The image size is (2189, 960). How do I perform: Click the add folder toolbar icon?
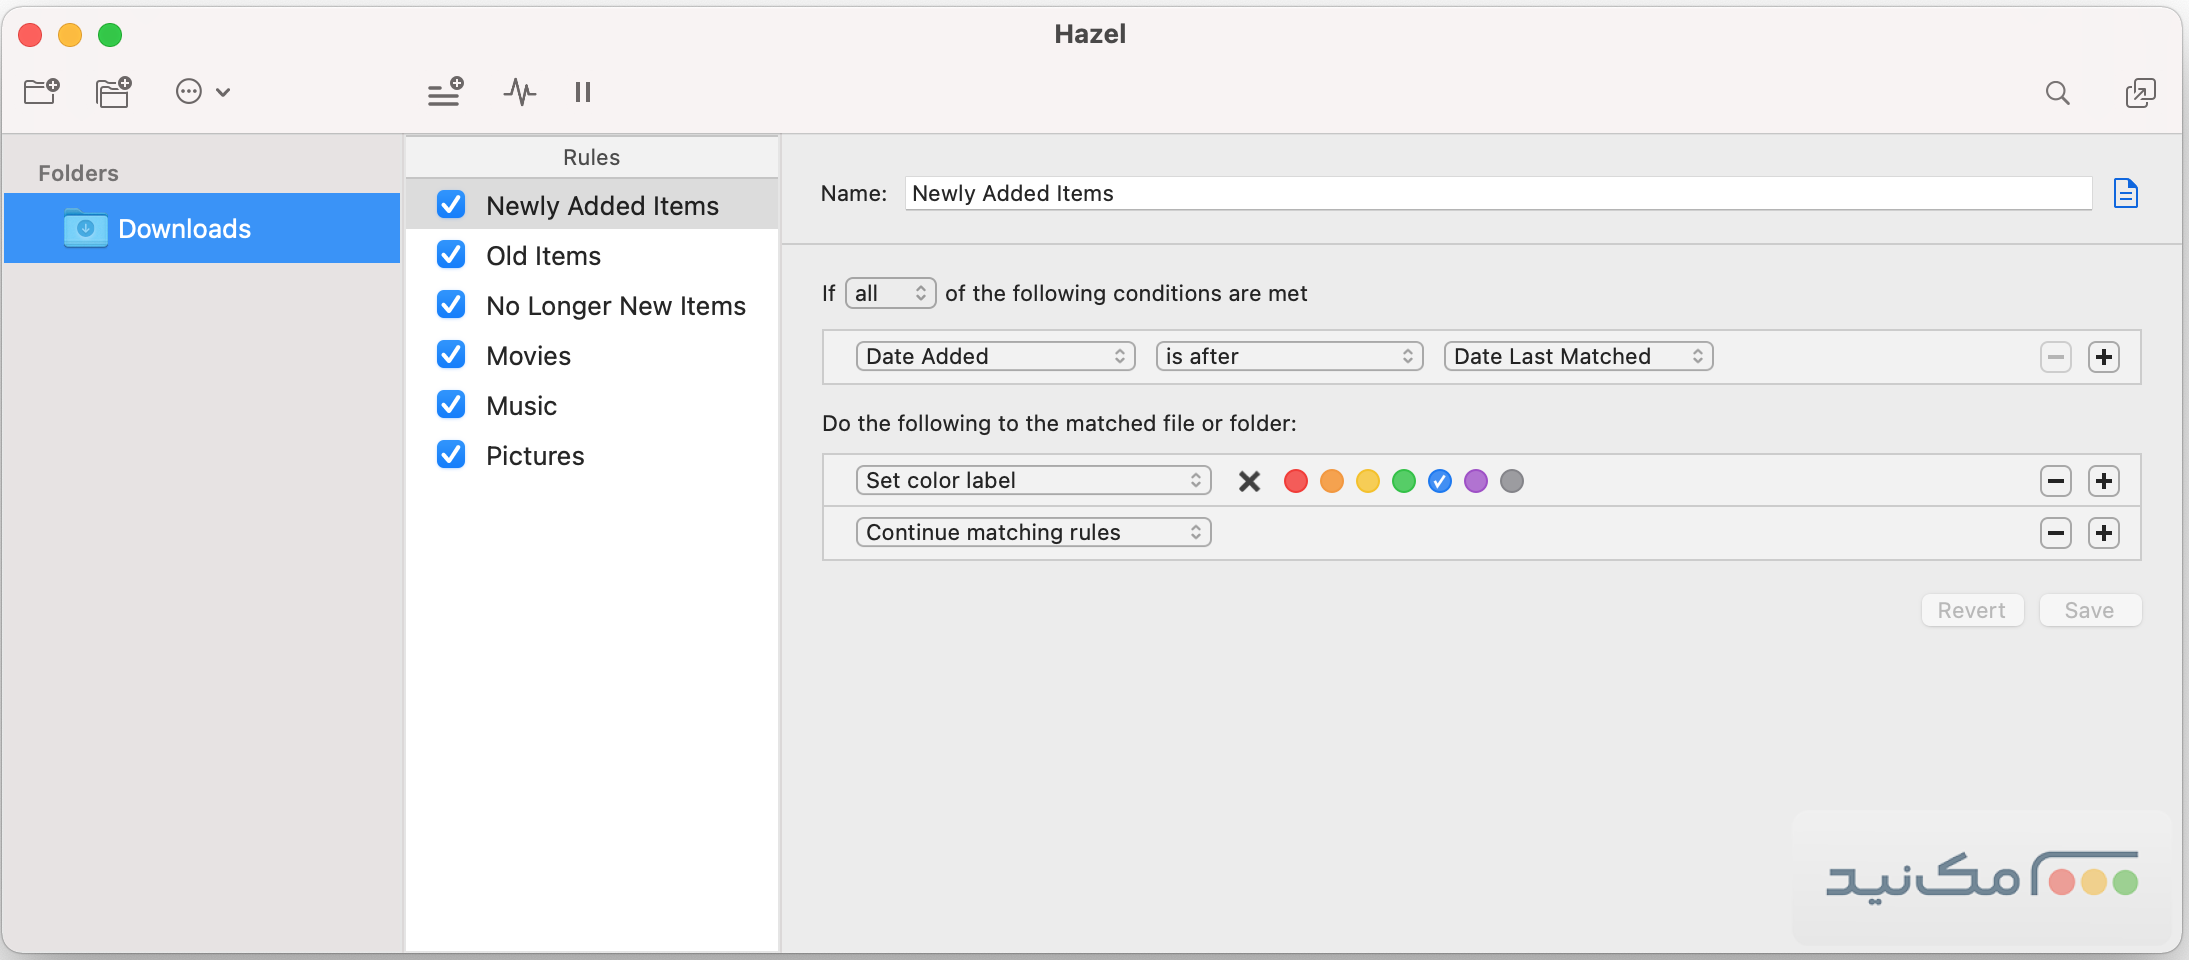42,92
